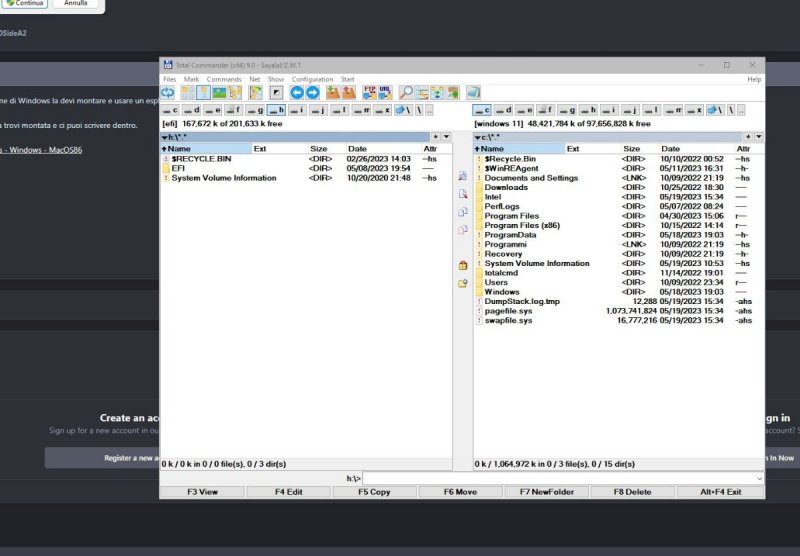Select the blue Forward arrow icon
The width and height of the screenshot is (800, 556).
312,93
